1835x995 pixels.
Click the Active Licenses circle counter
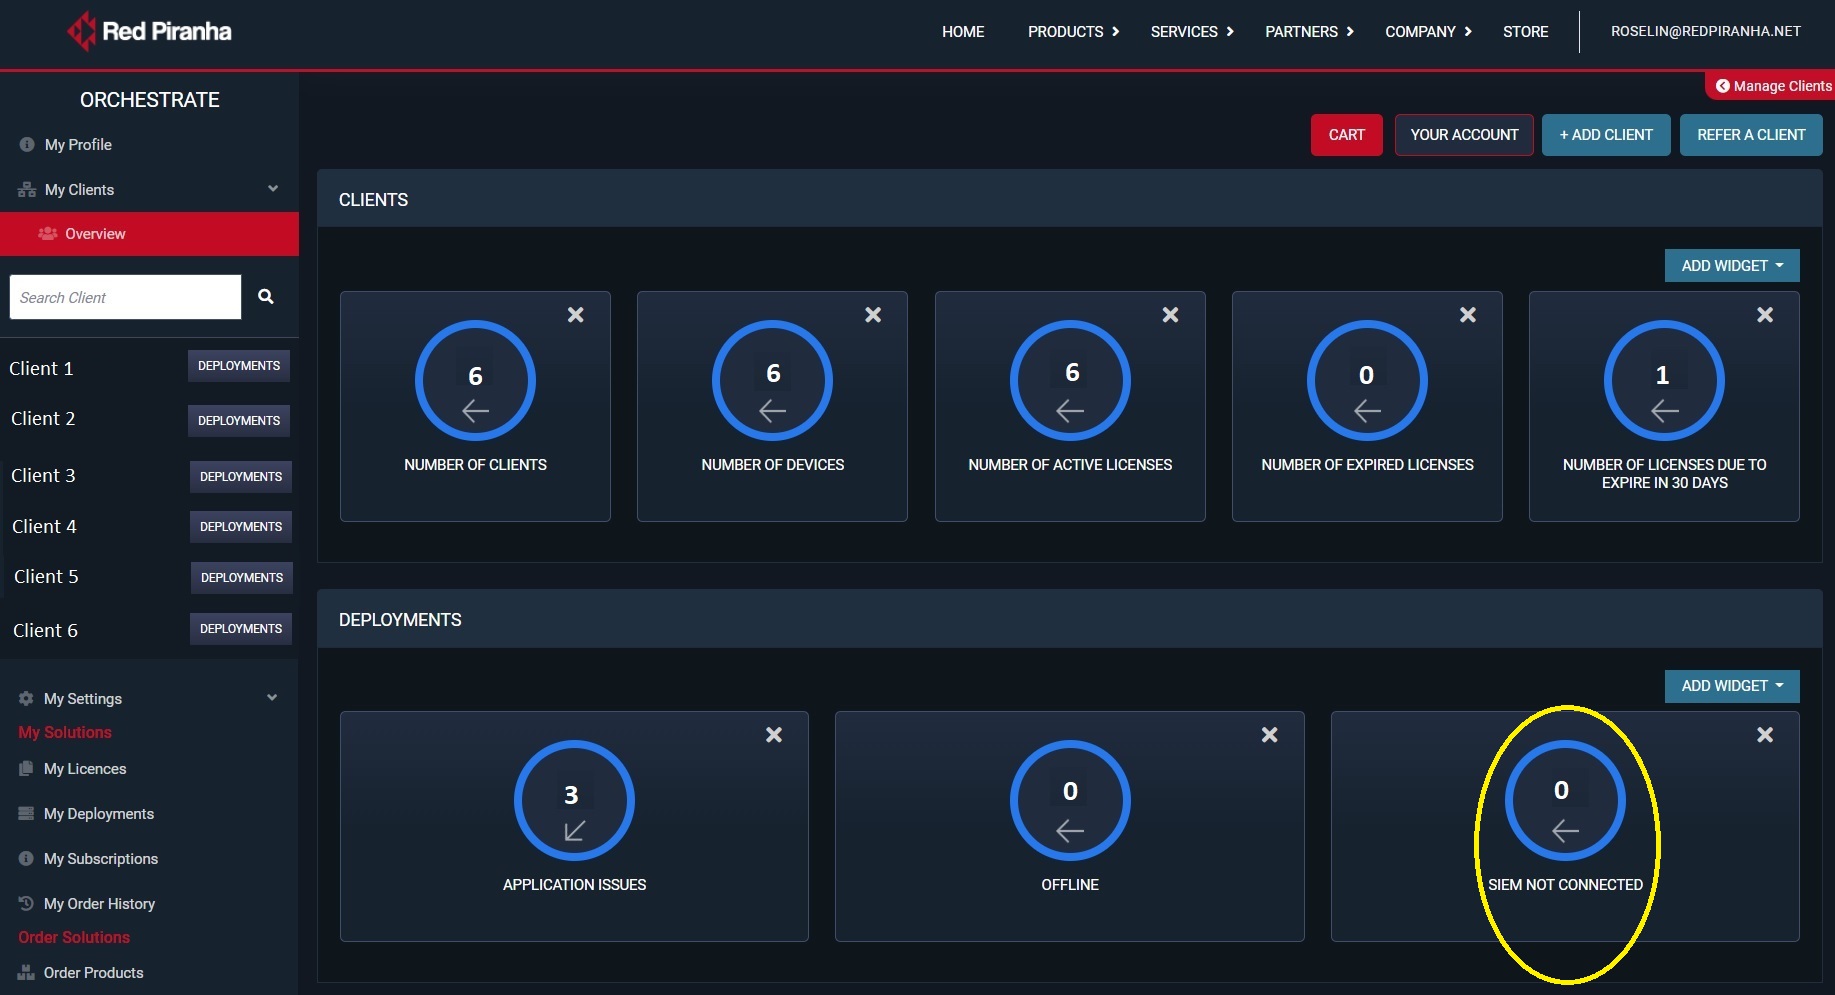point(1070,381)
